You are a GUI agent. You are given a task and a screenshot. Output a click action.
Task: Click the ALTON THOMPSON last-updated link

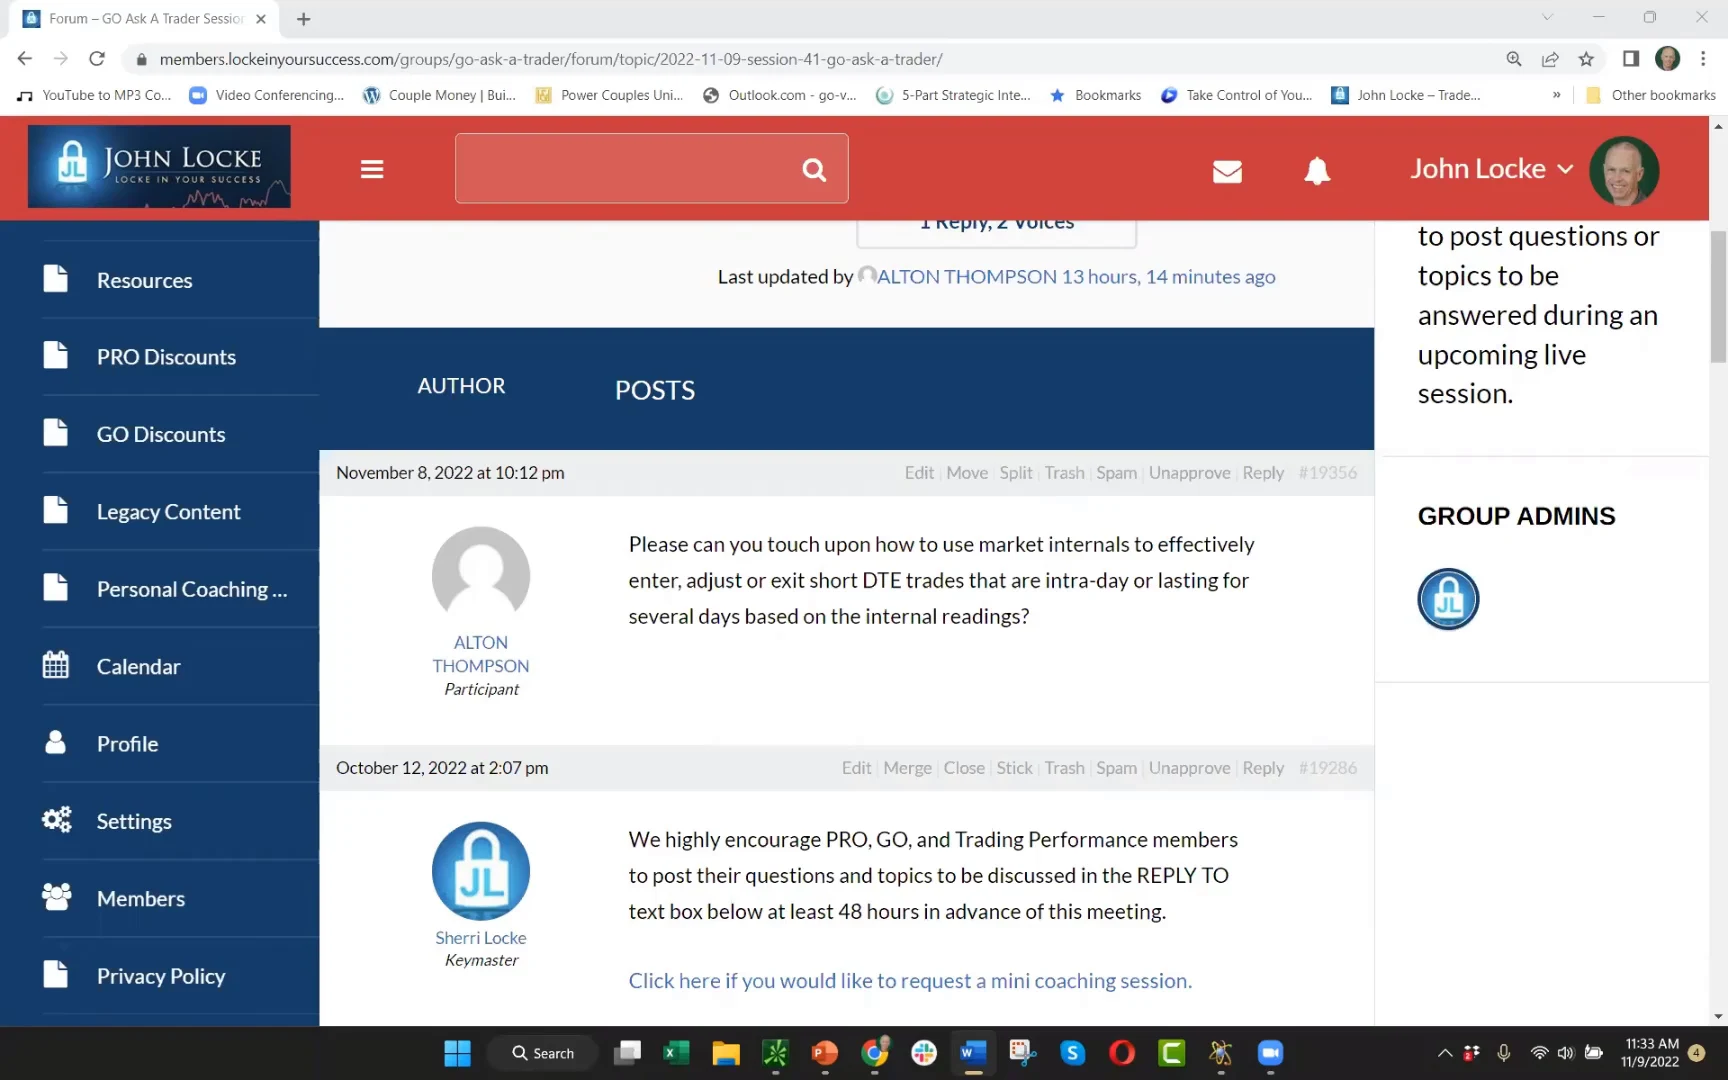coord(966,277)
